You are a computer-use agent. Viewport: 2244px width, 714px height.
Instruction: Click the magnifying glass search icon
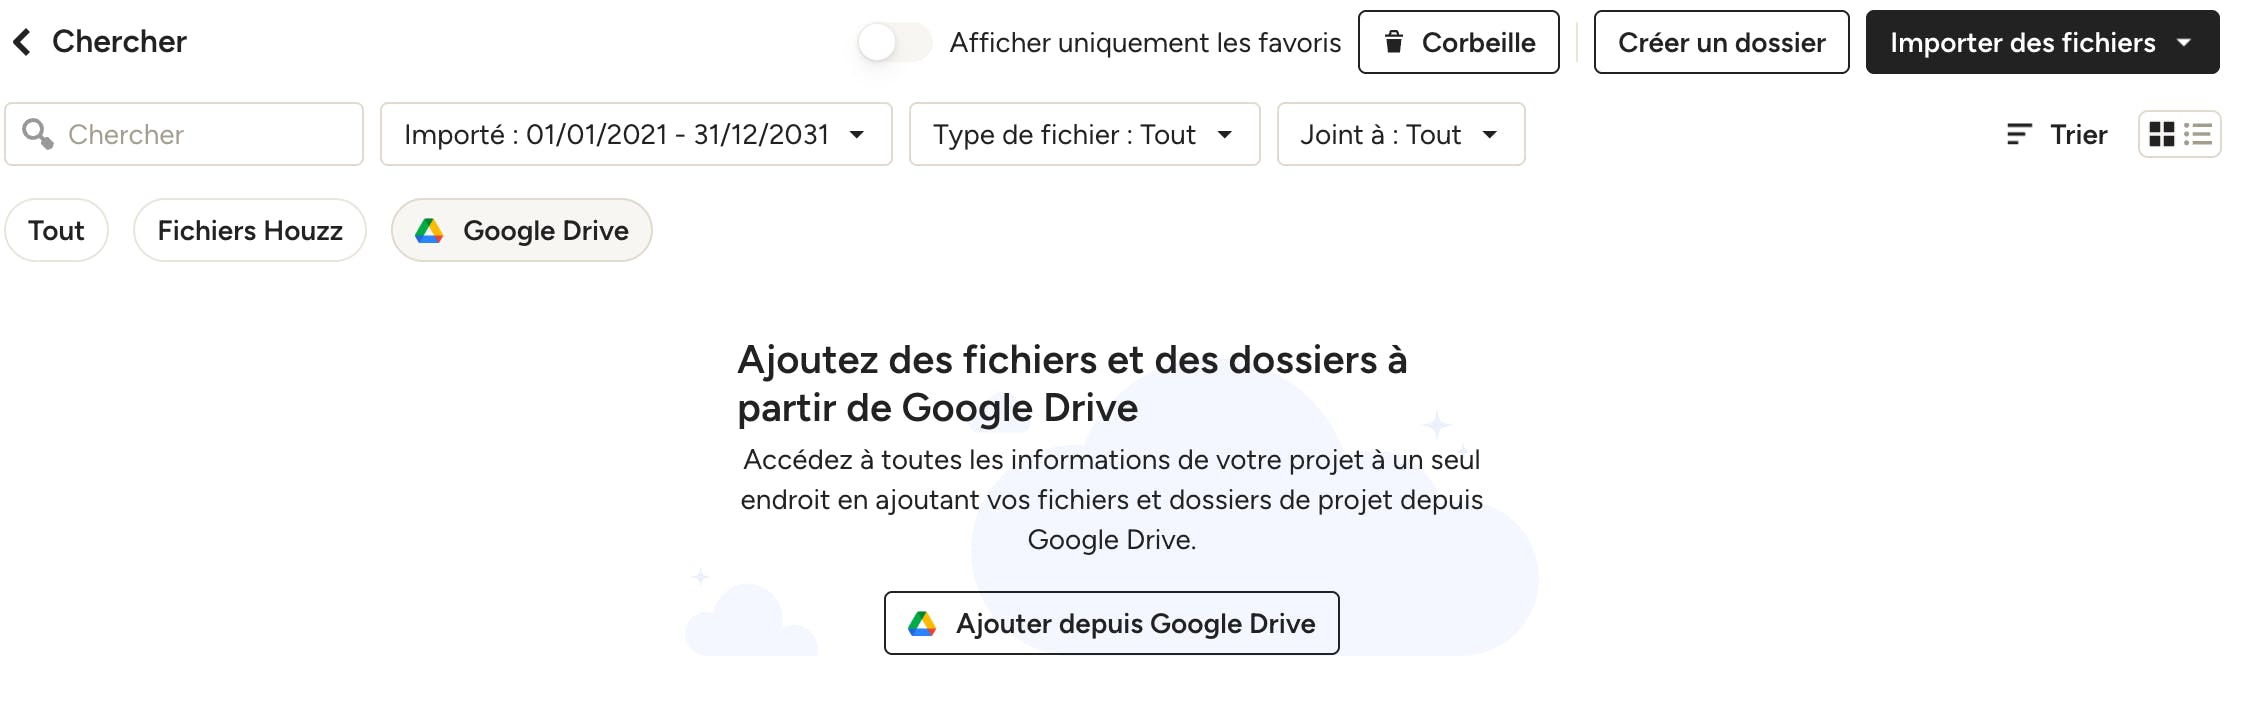[38, 134]
